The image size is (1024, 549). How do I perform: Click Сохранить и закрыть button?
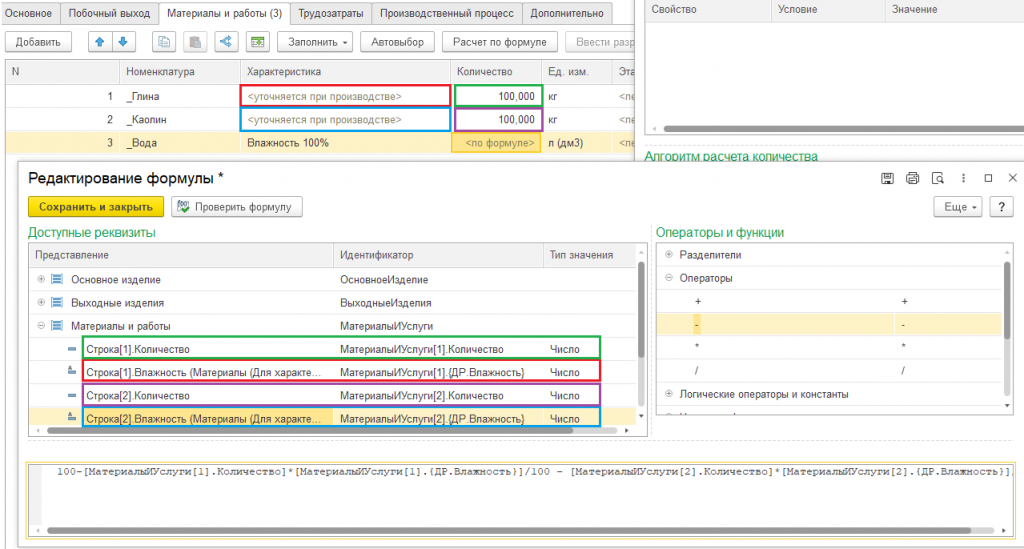(95, 207)
